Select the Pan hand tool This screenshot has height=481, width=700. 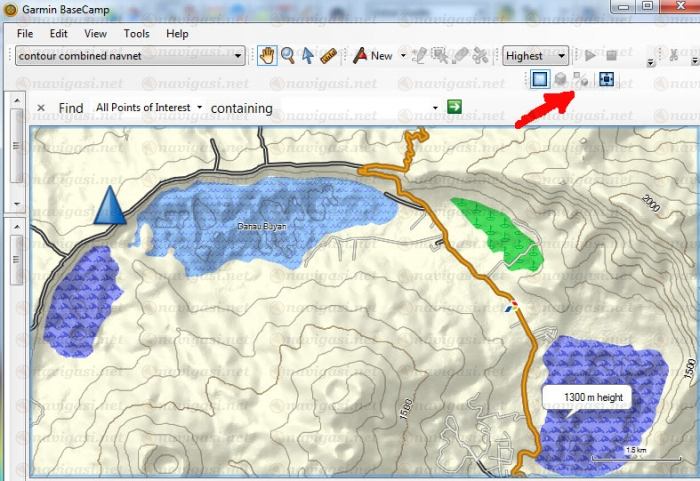coord(266,56)
